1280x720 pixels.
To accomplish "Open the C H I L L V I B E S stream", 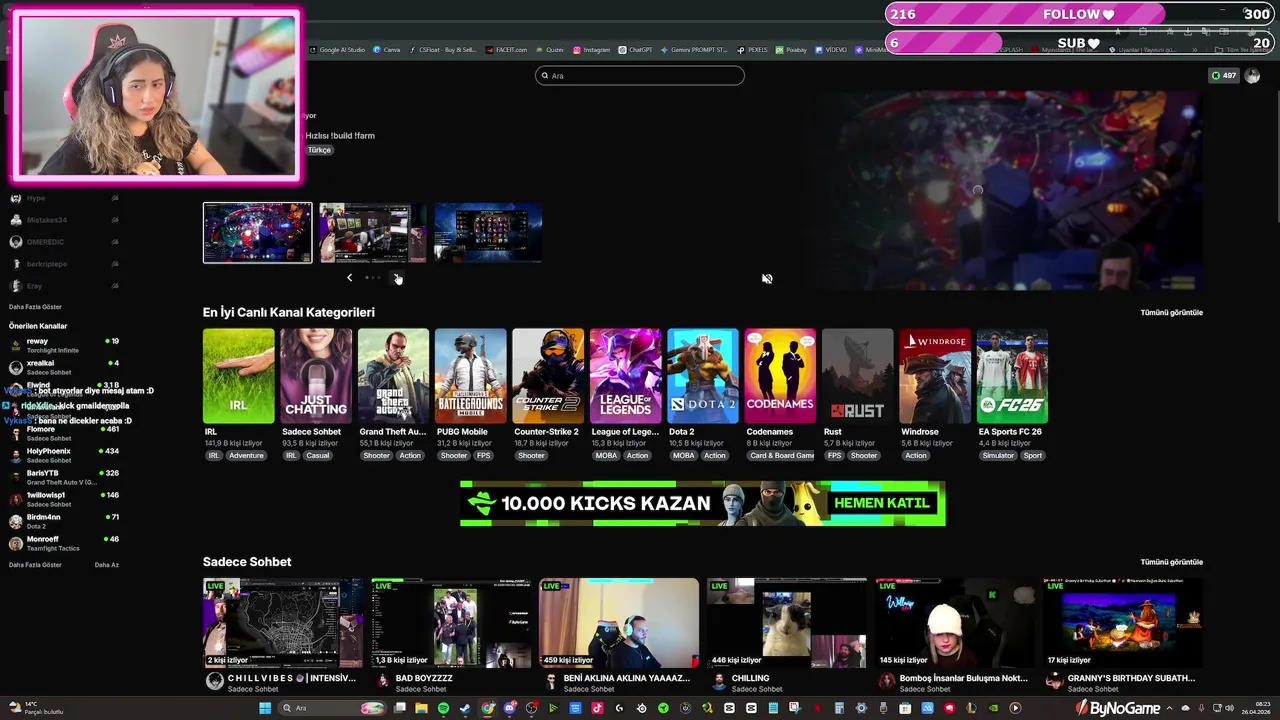I will (283, 623).
